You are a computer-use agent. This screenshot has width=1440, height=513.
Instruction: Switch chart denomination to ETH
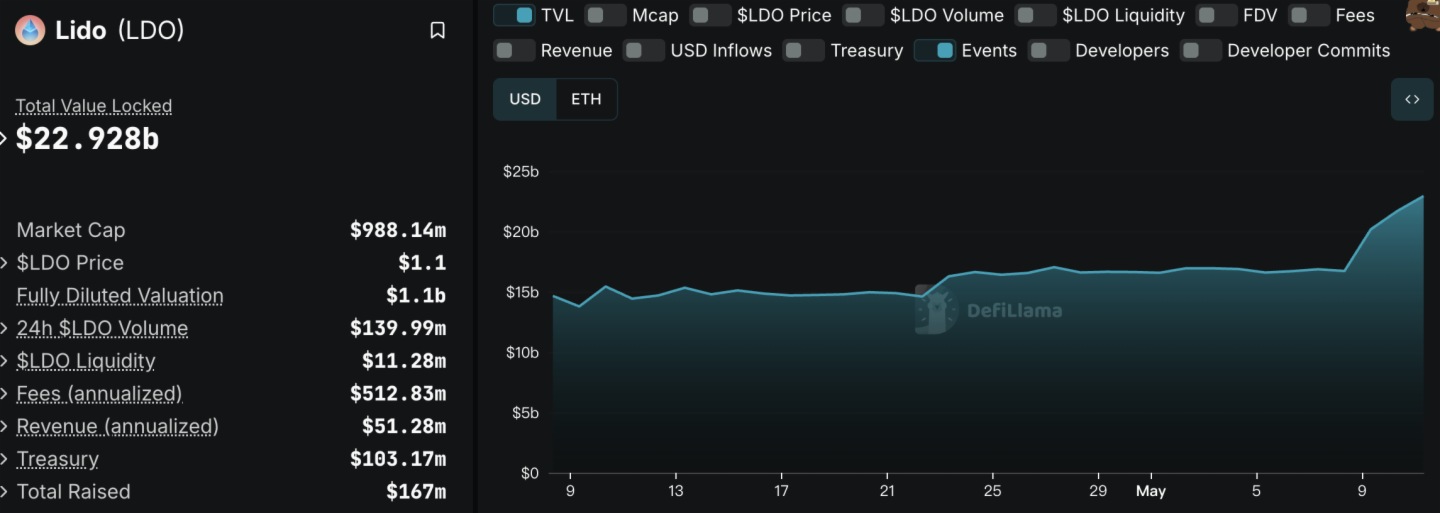point(586,99)
